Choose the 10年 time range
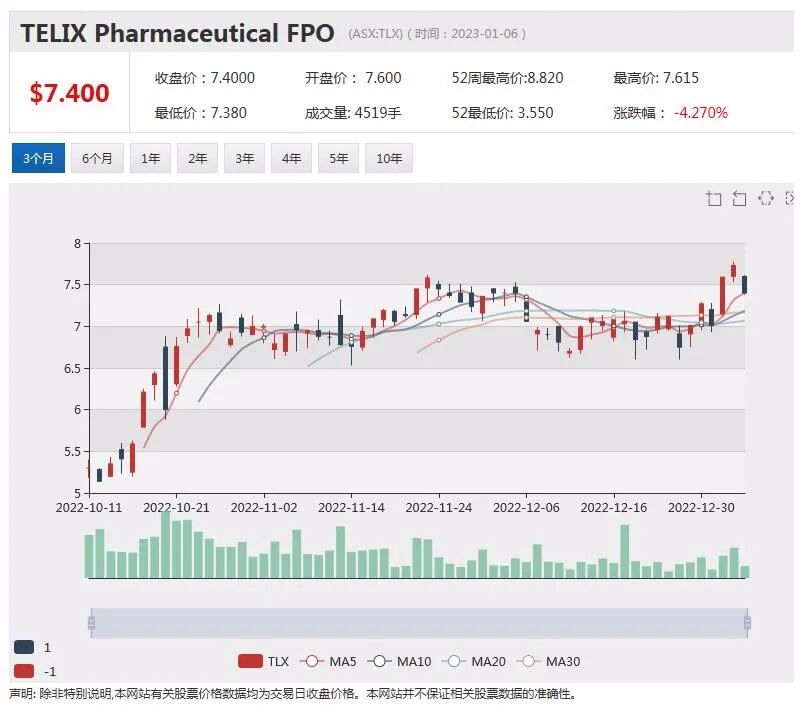The image size is (804, 718). tap(389, 158)
